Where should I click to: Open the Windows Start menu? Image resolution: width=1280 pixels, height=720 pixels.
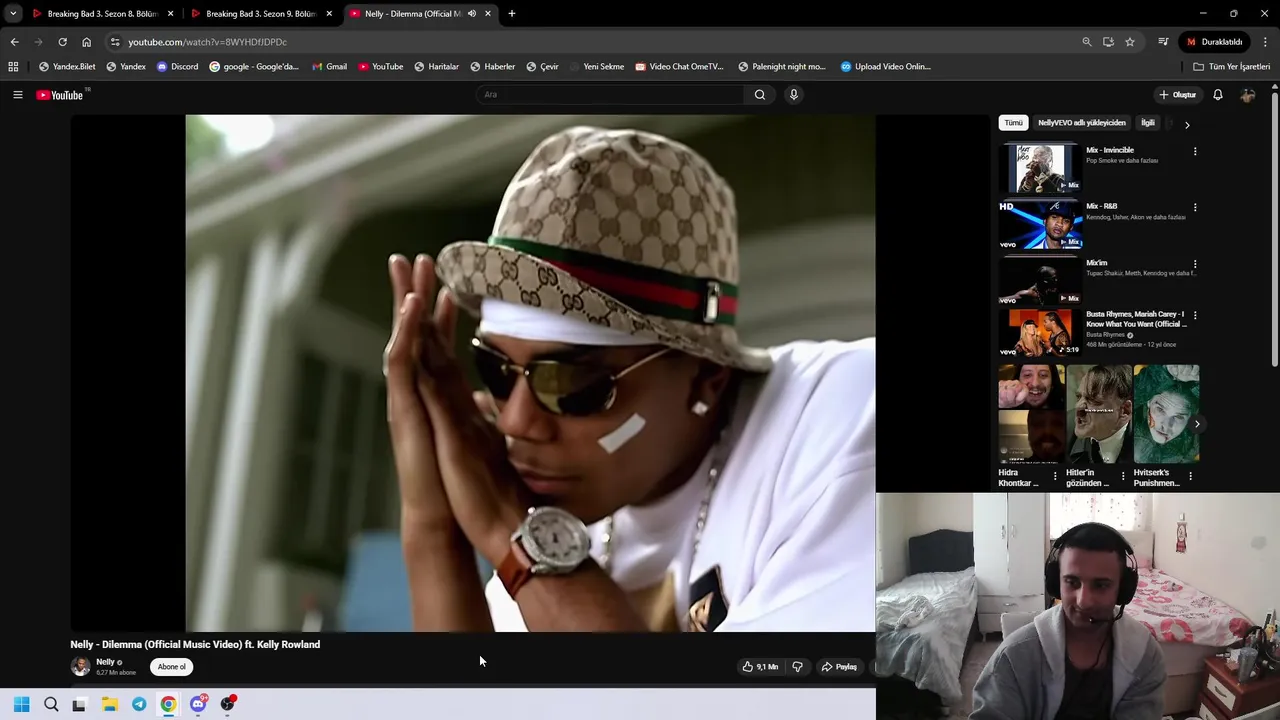(21, 704)
